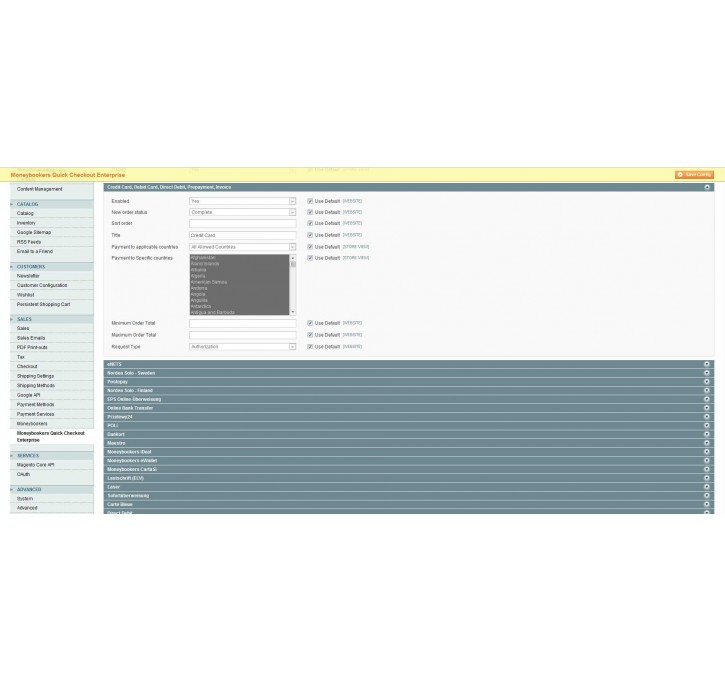Open Customer Configuration in sidebar

42,285
